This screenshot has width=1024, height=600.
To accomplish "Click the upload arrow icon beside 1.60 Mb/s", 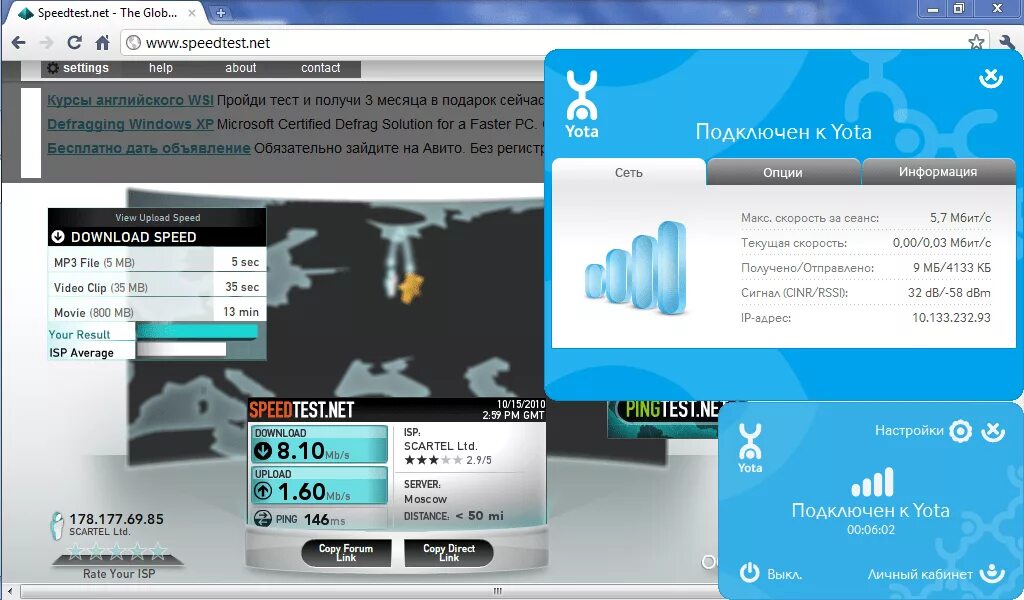I will pyautogui.click(x=263, y=491).
